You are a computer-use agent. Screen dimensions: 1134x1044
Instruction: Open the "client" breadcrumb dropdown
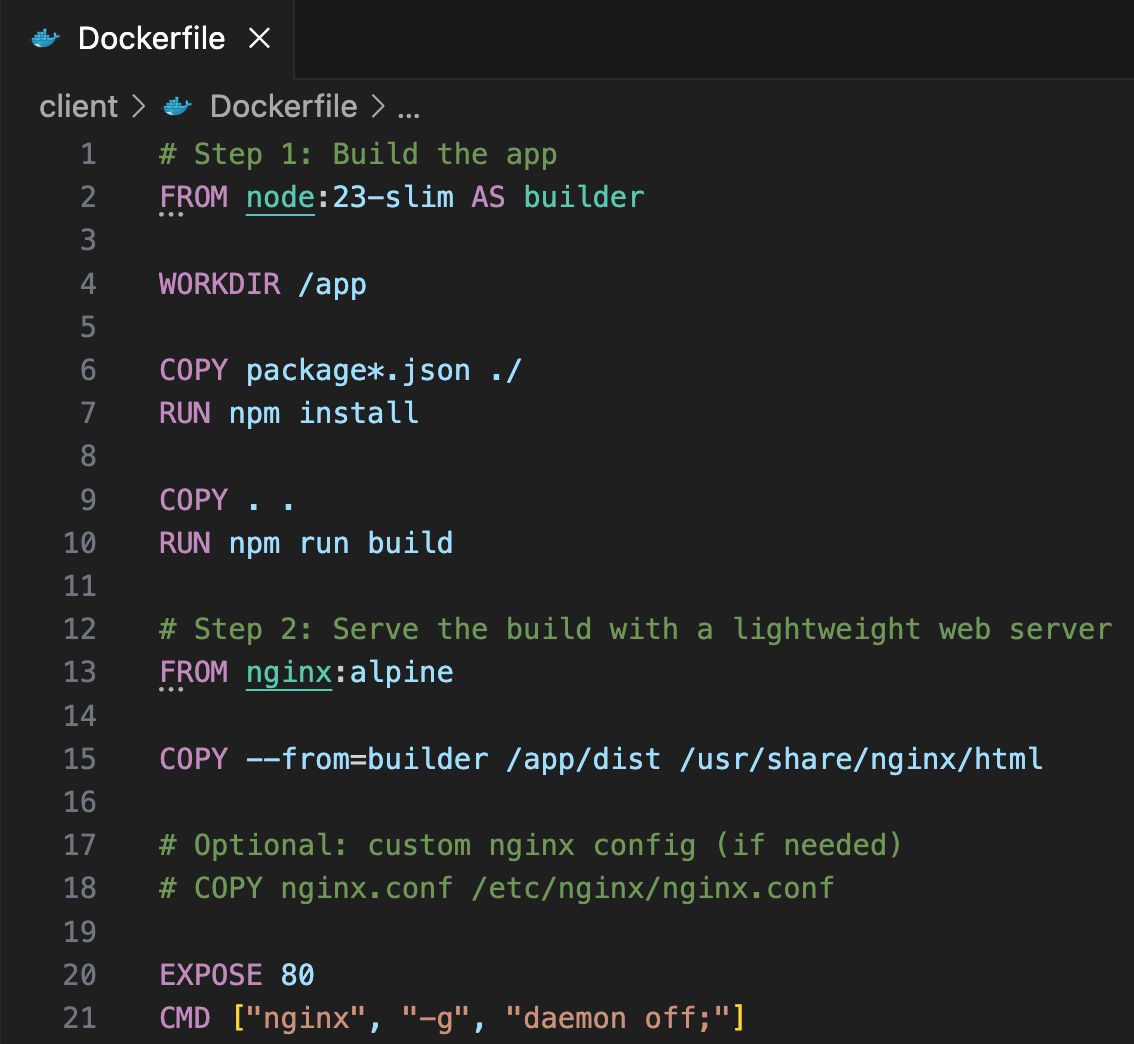(x=78, y=106)
